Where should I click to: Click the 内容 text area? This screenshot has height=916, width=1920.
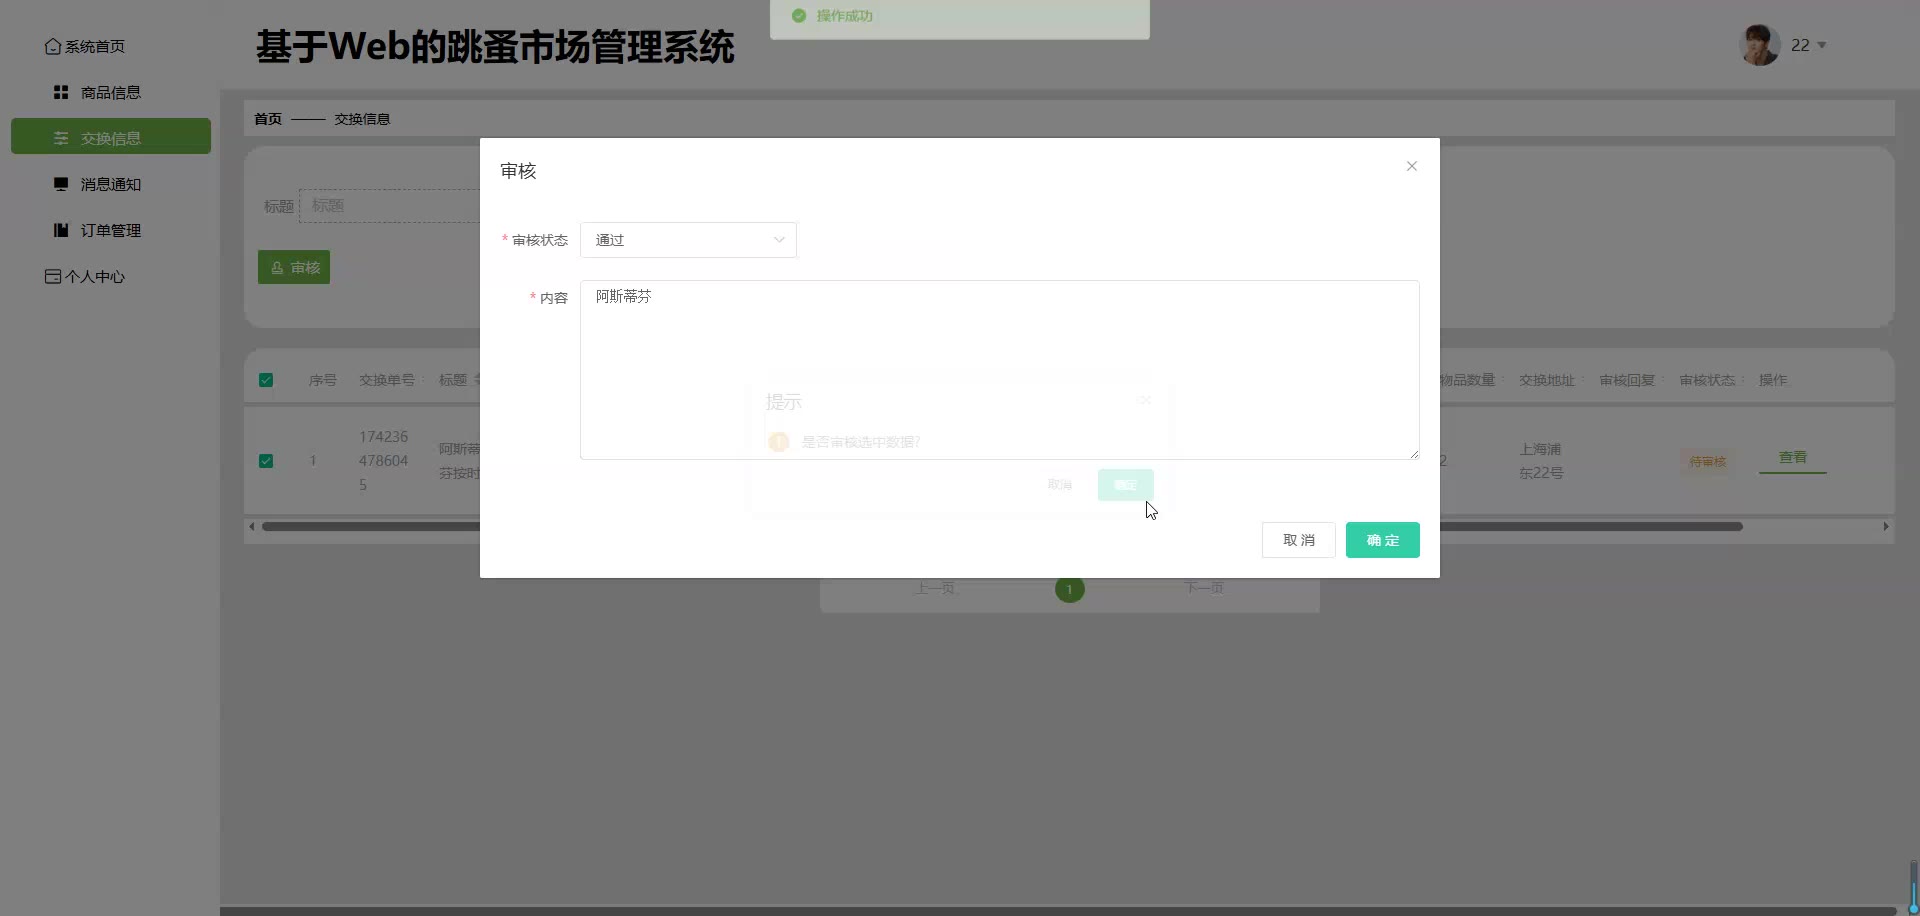[999, 370]
